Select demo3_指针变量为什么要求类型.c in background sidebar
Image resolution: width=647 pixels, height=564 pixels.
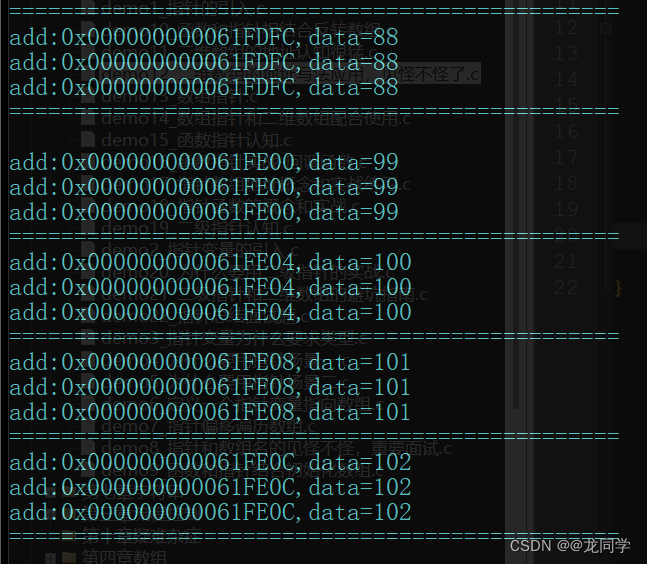coord(234,338)
